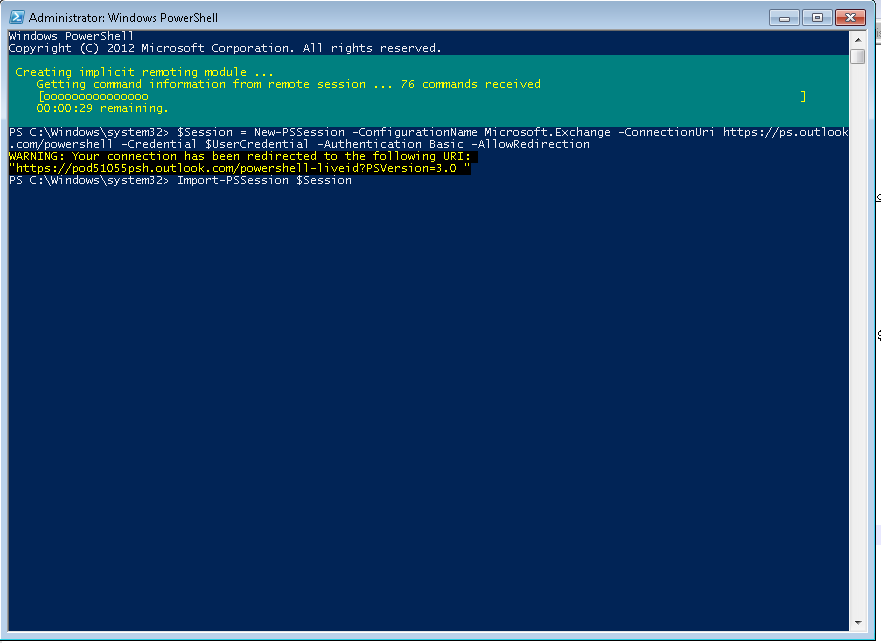
Task: Click the remoting module progress bar
Action: 420,96
